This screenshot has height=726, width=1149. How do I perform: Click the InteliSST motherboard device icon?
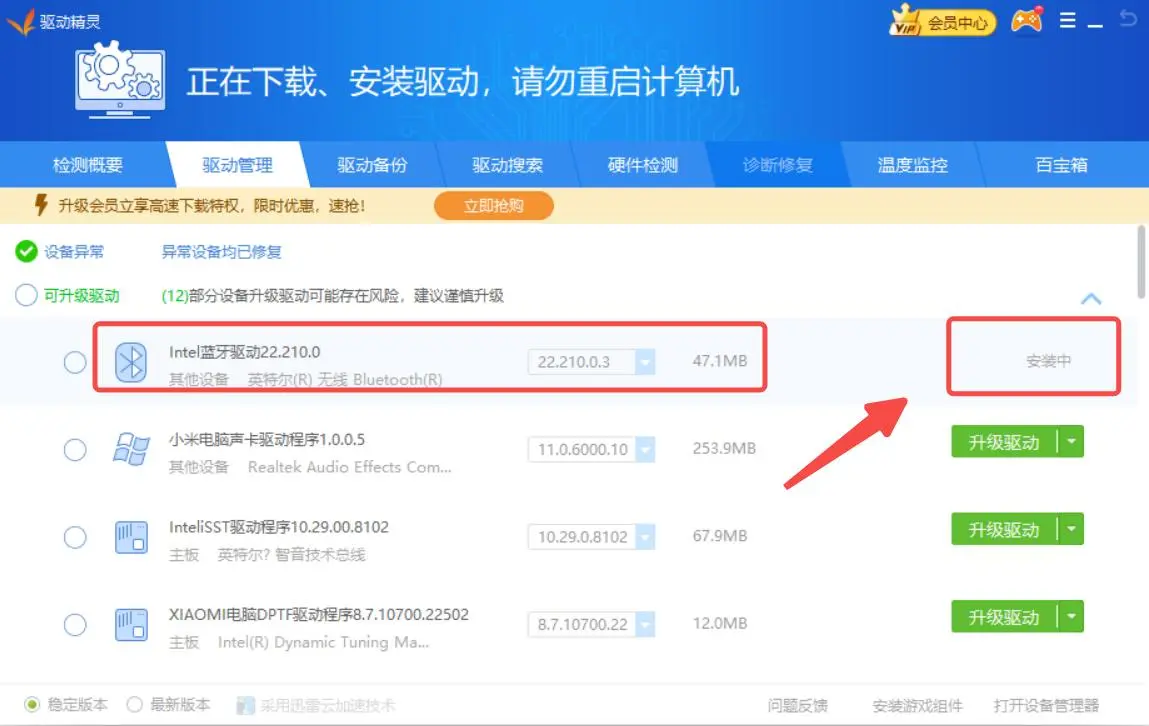[x=131, y=537]
